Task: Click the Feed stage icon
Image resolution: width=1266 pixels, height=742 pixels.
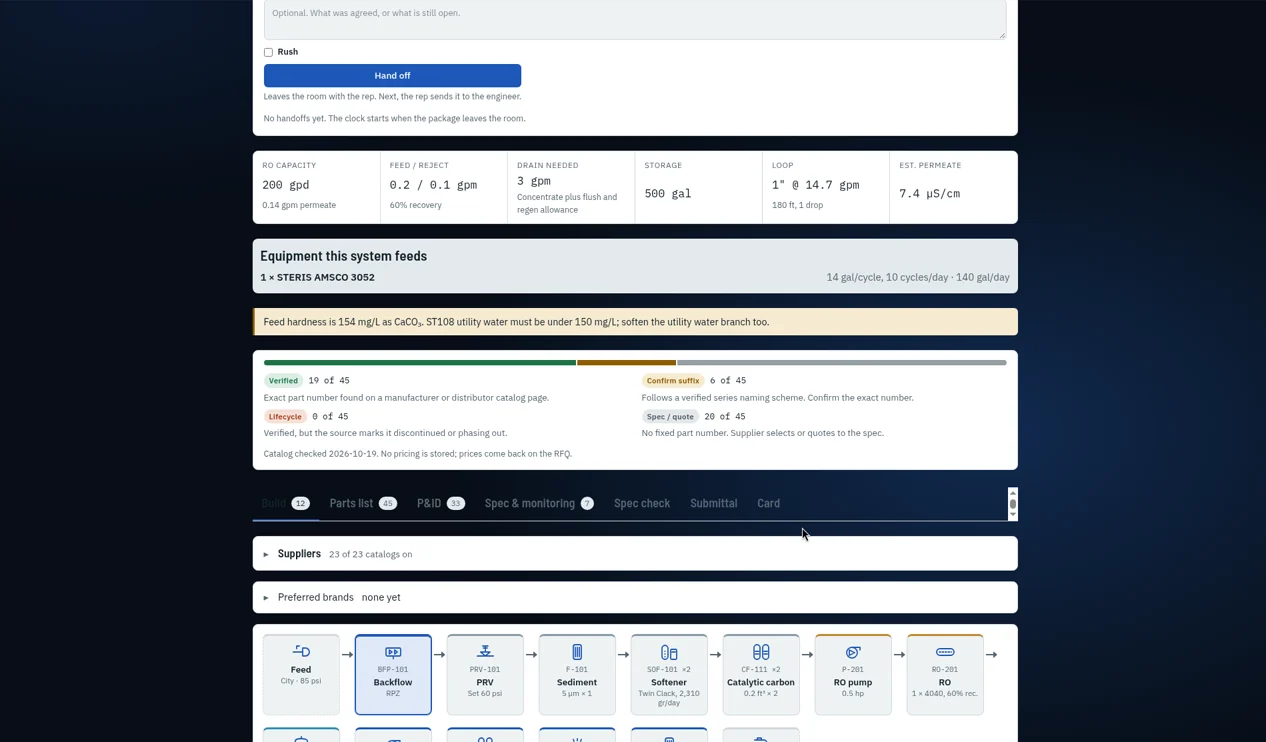Action: coord(301,652)
